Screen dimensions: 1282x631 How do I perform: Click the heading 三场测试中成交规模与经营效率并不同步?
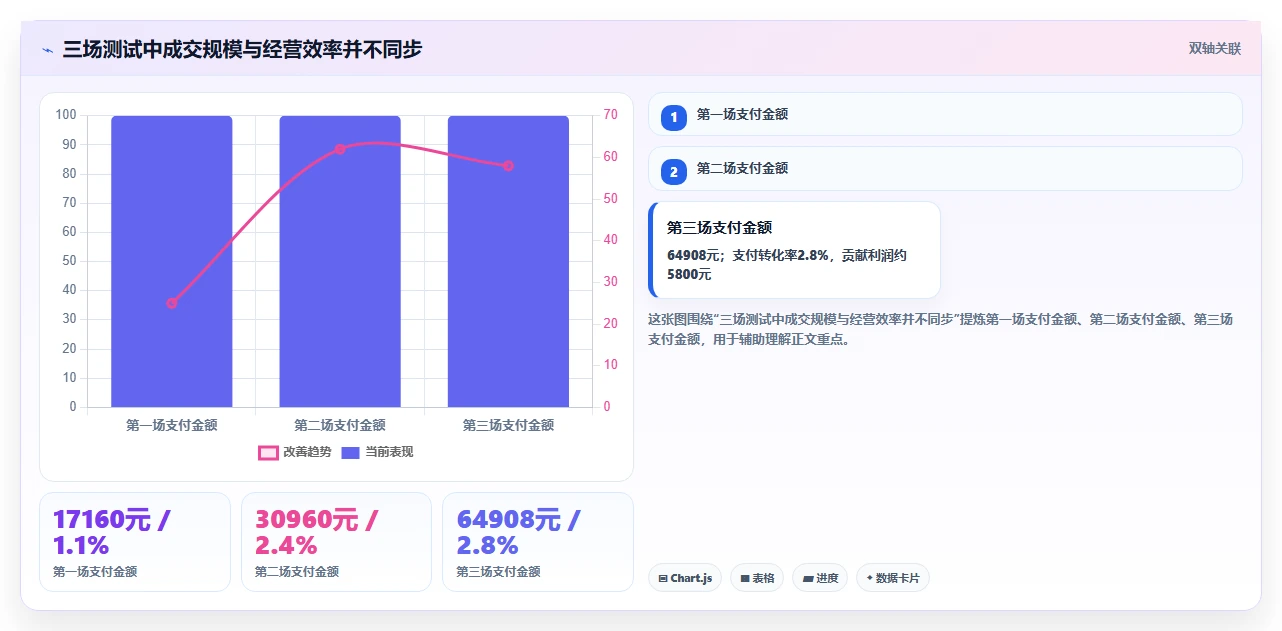click(242, 49)
